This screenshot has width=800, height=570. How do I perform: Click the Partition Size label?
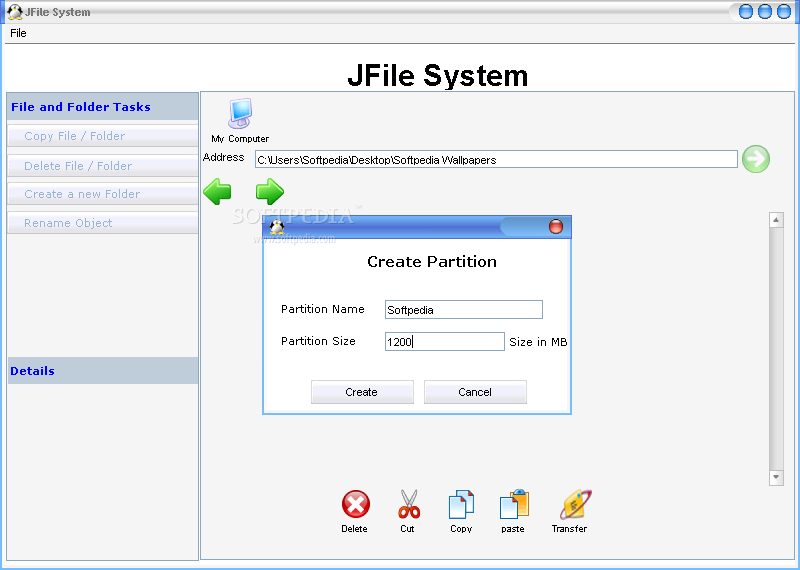[x=318, y=341]
